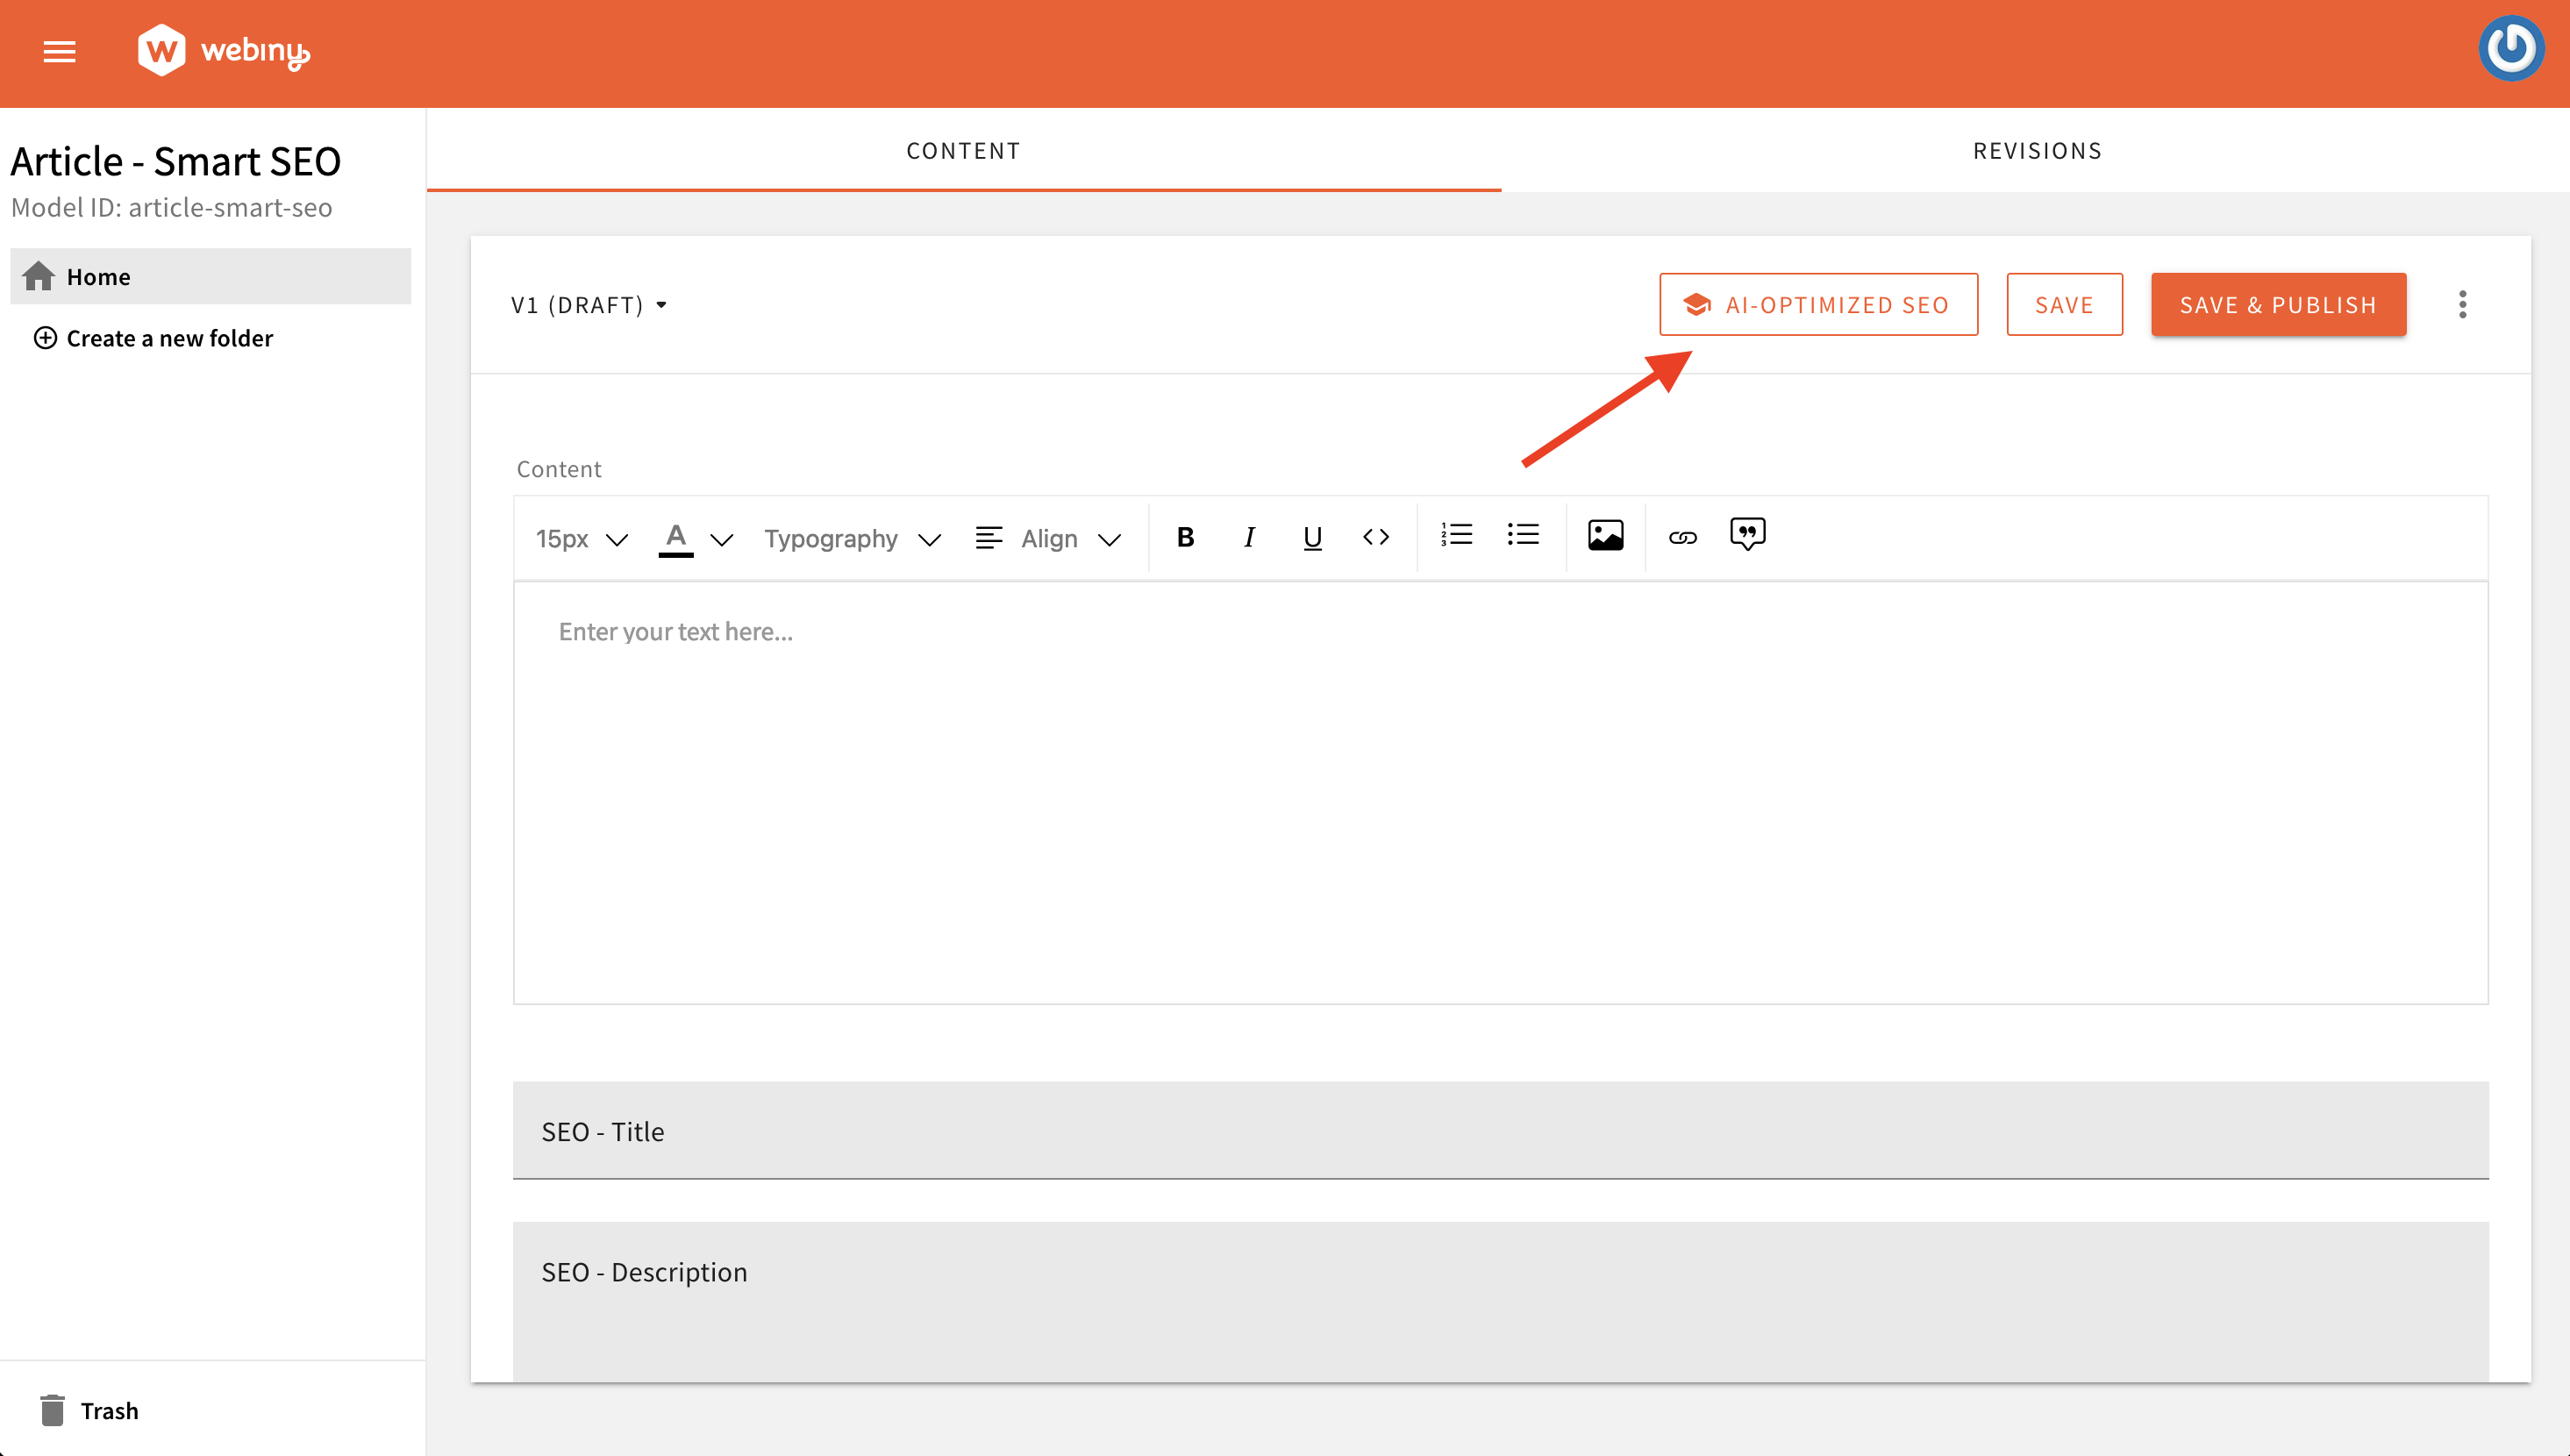Screen dimensions: 2570x1456
Task: Insert a numbered list
Action: click(x=1457, y=535)
